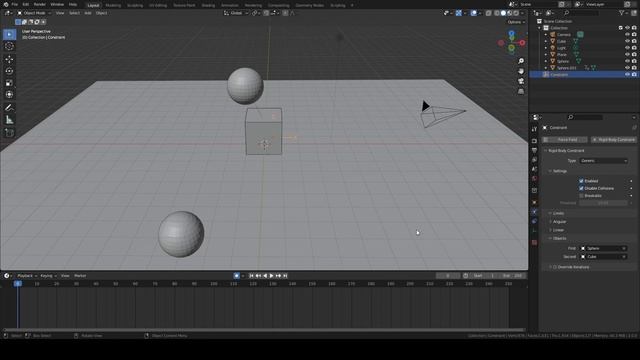Open the Physics properties tab
This screenshot has height=360, width=640.
(x=534, y=212)
